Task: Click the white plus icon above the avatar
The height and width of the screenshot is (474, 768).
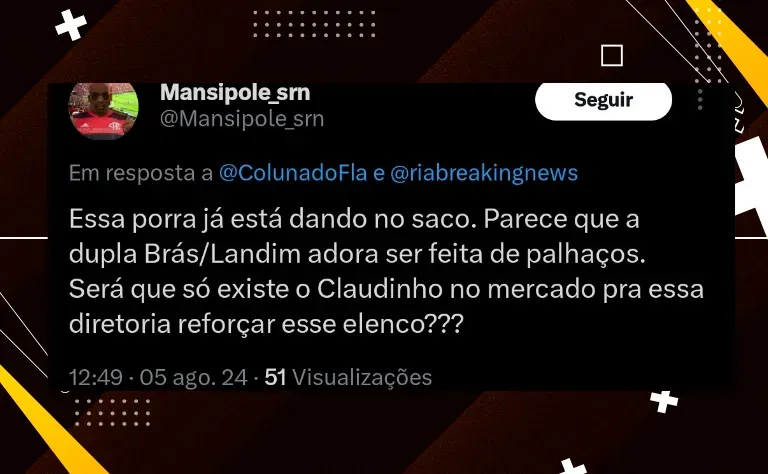Action: [x=71, y=24]
